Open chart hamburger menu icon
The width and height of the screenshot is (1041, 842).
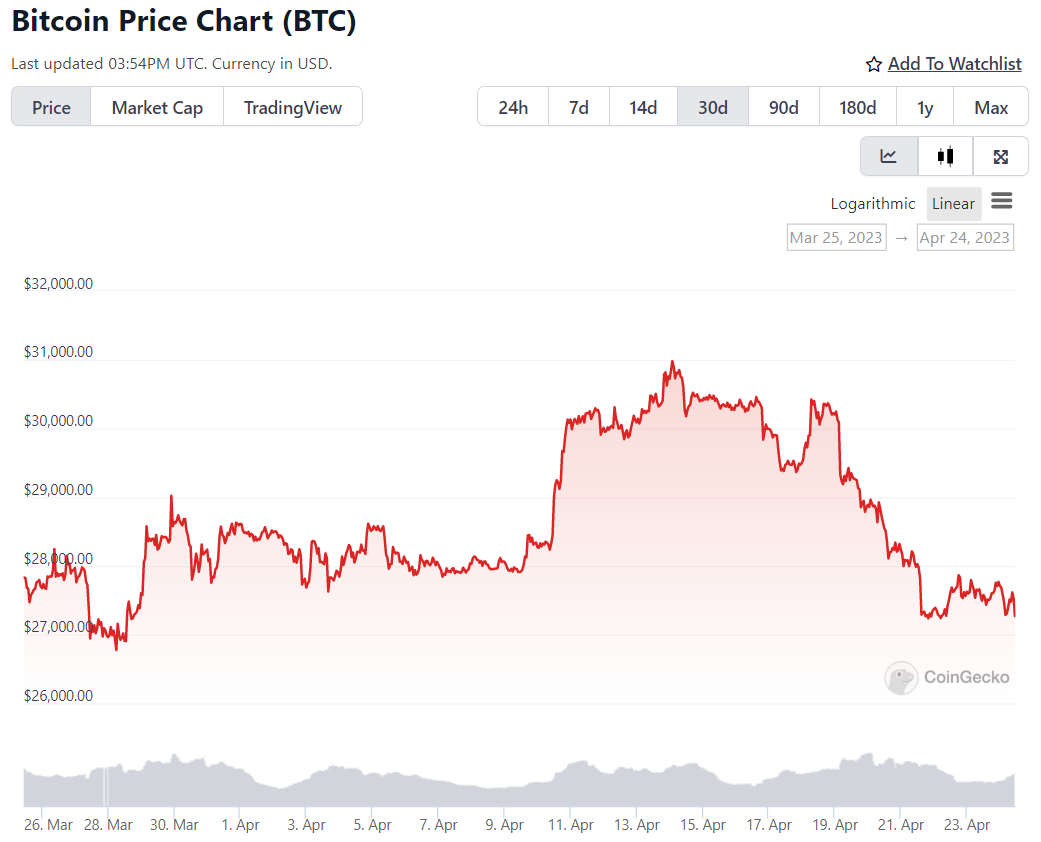tap(1001, 201)
